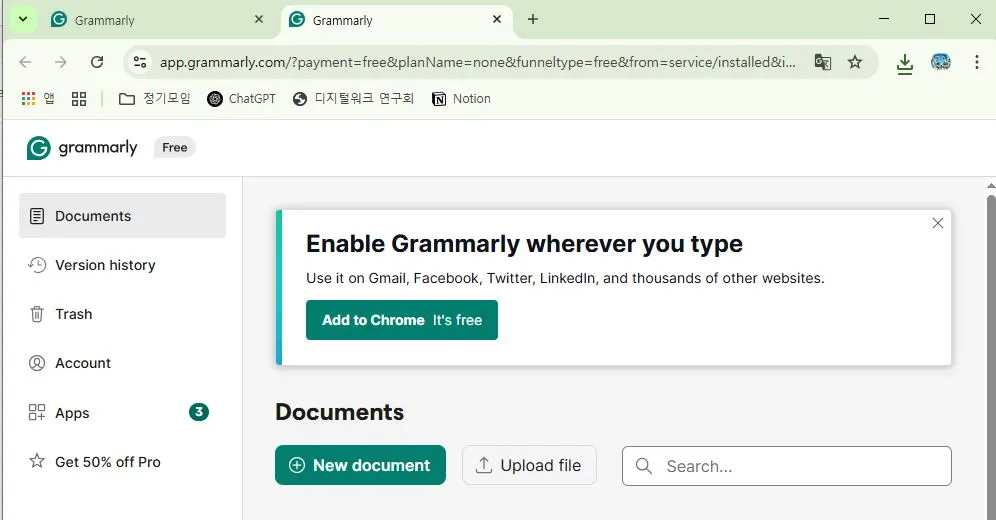
Task: Click the "Enable Grammarly wherever you type" heading
Action: coord(525,244)
